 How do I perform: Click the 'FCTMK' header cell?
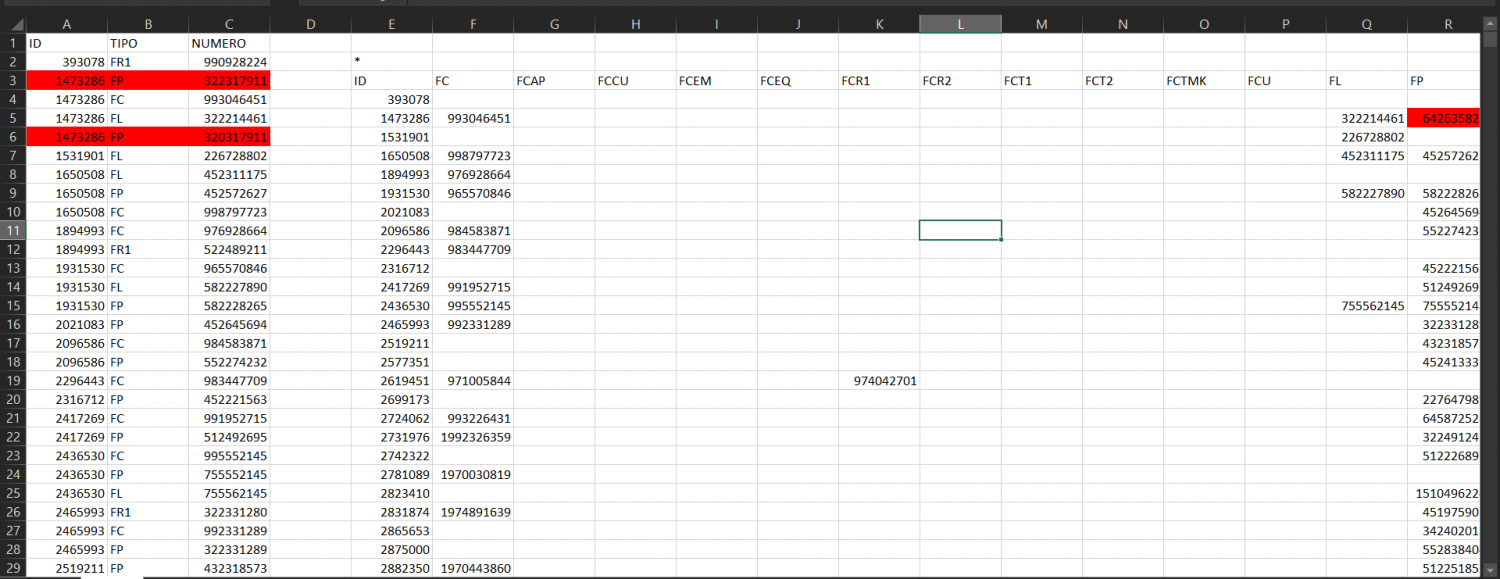point(1204,81)
